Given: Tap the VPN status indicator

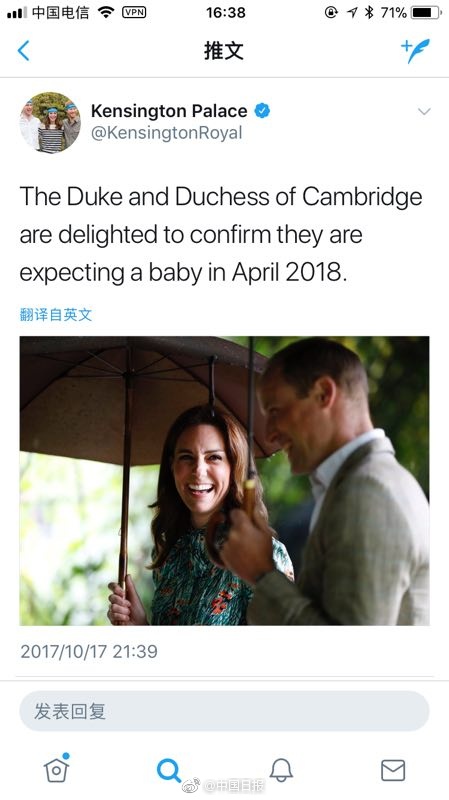Looking at the screenshot, I should click(134, 12).
